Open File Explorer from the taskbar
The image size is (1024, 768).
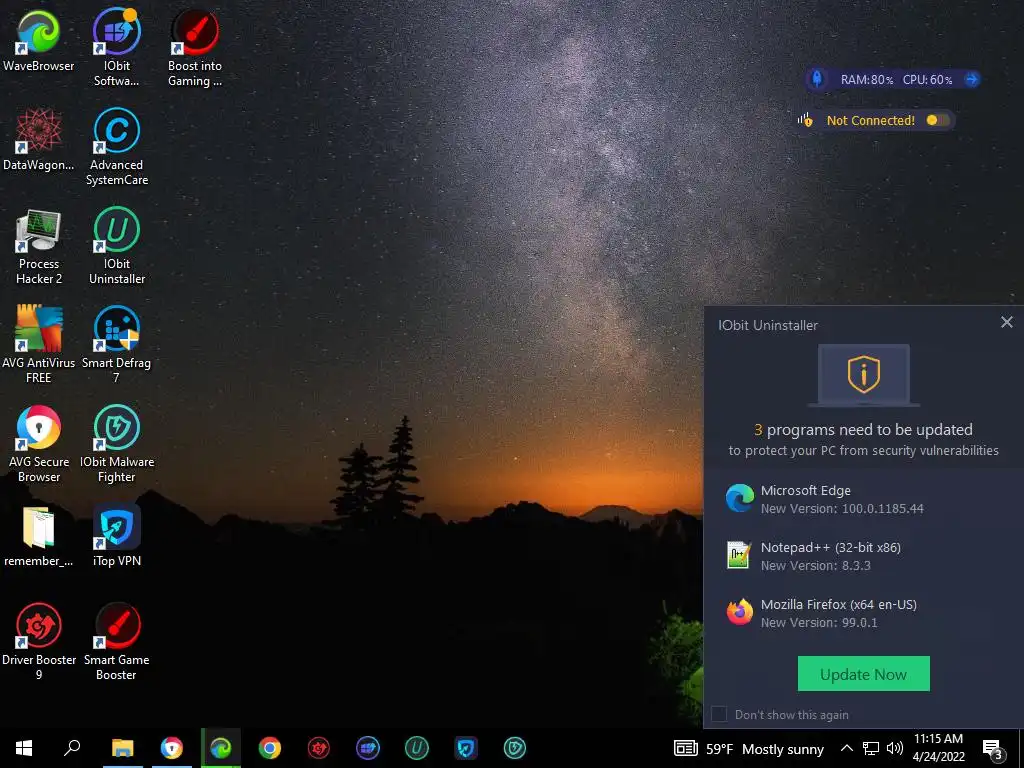pyautogui.click(x=122, y=748)
